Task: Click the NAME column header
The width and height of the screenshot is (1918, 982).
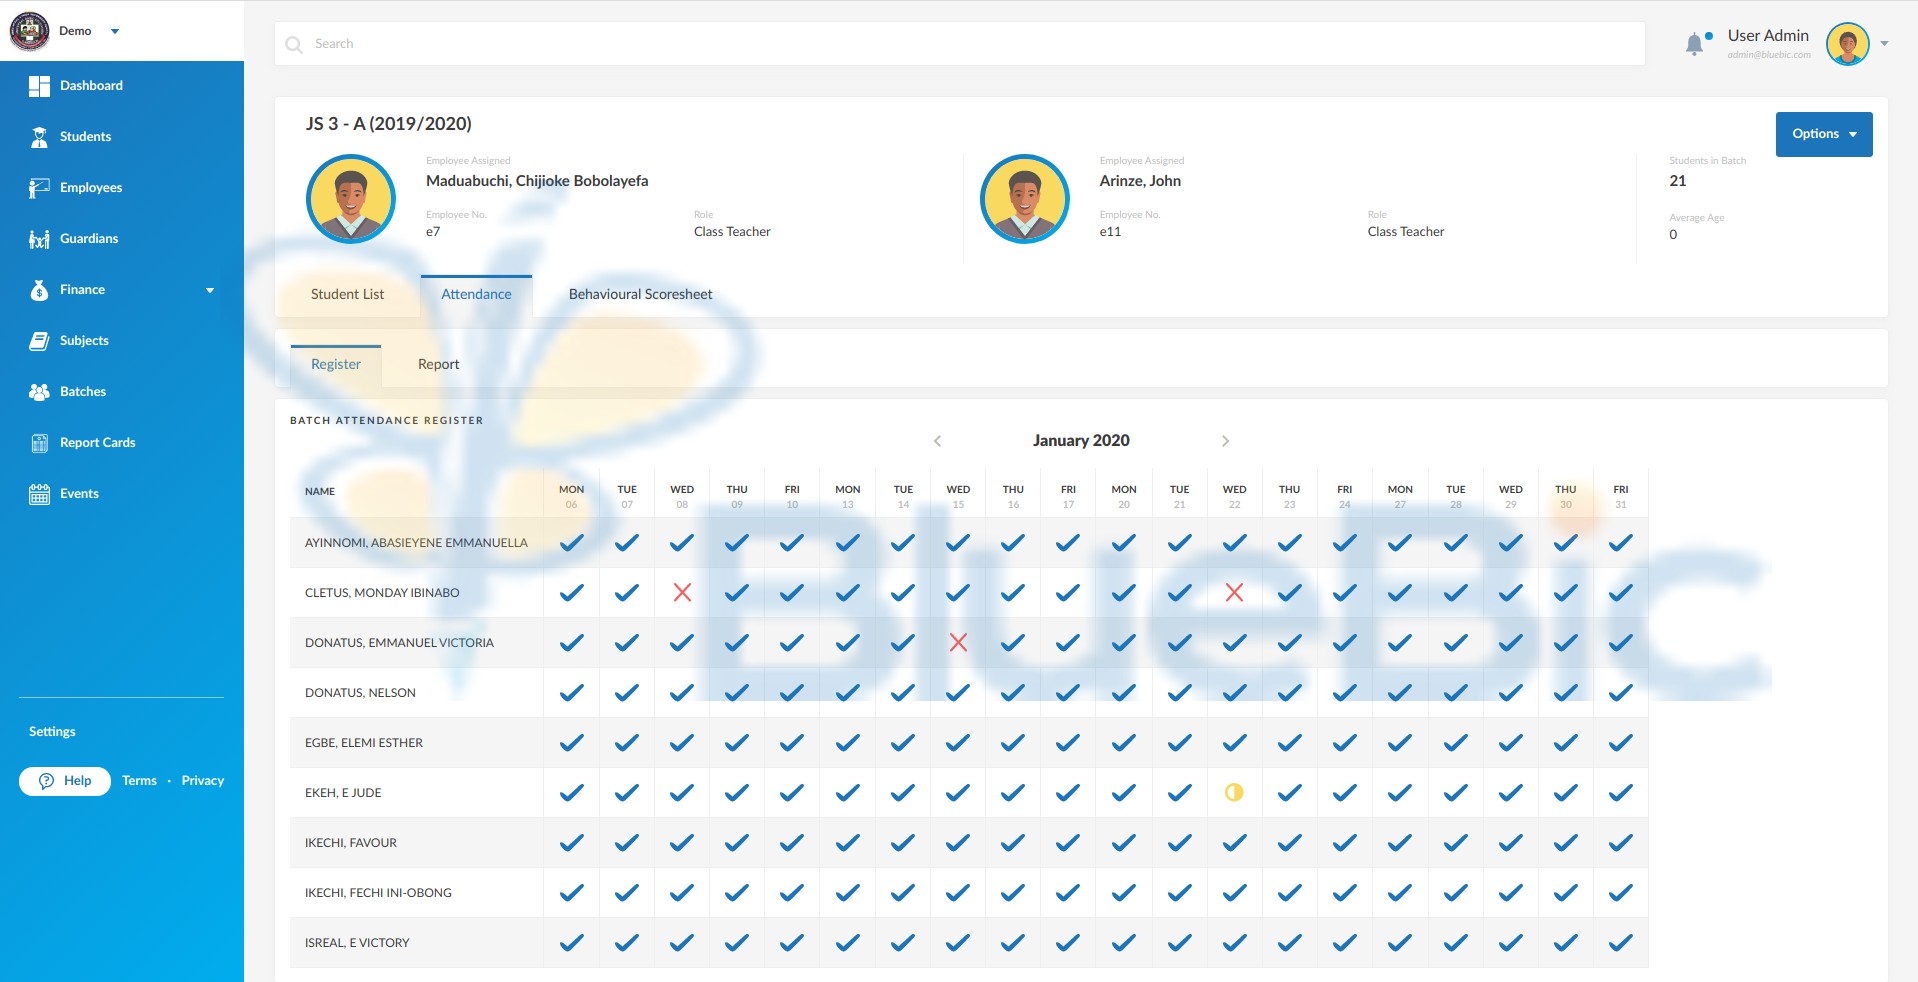Action: [320, 492]
